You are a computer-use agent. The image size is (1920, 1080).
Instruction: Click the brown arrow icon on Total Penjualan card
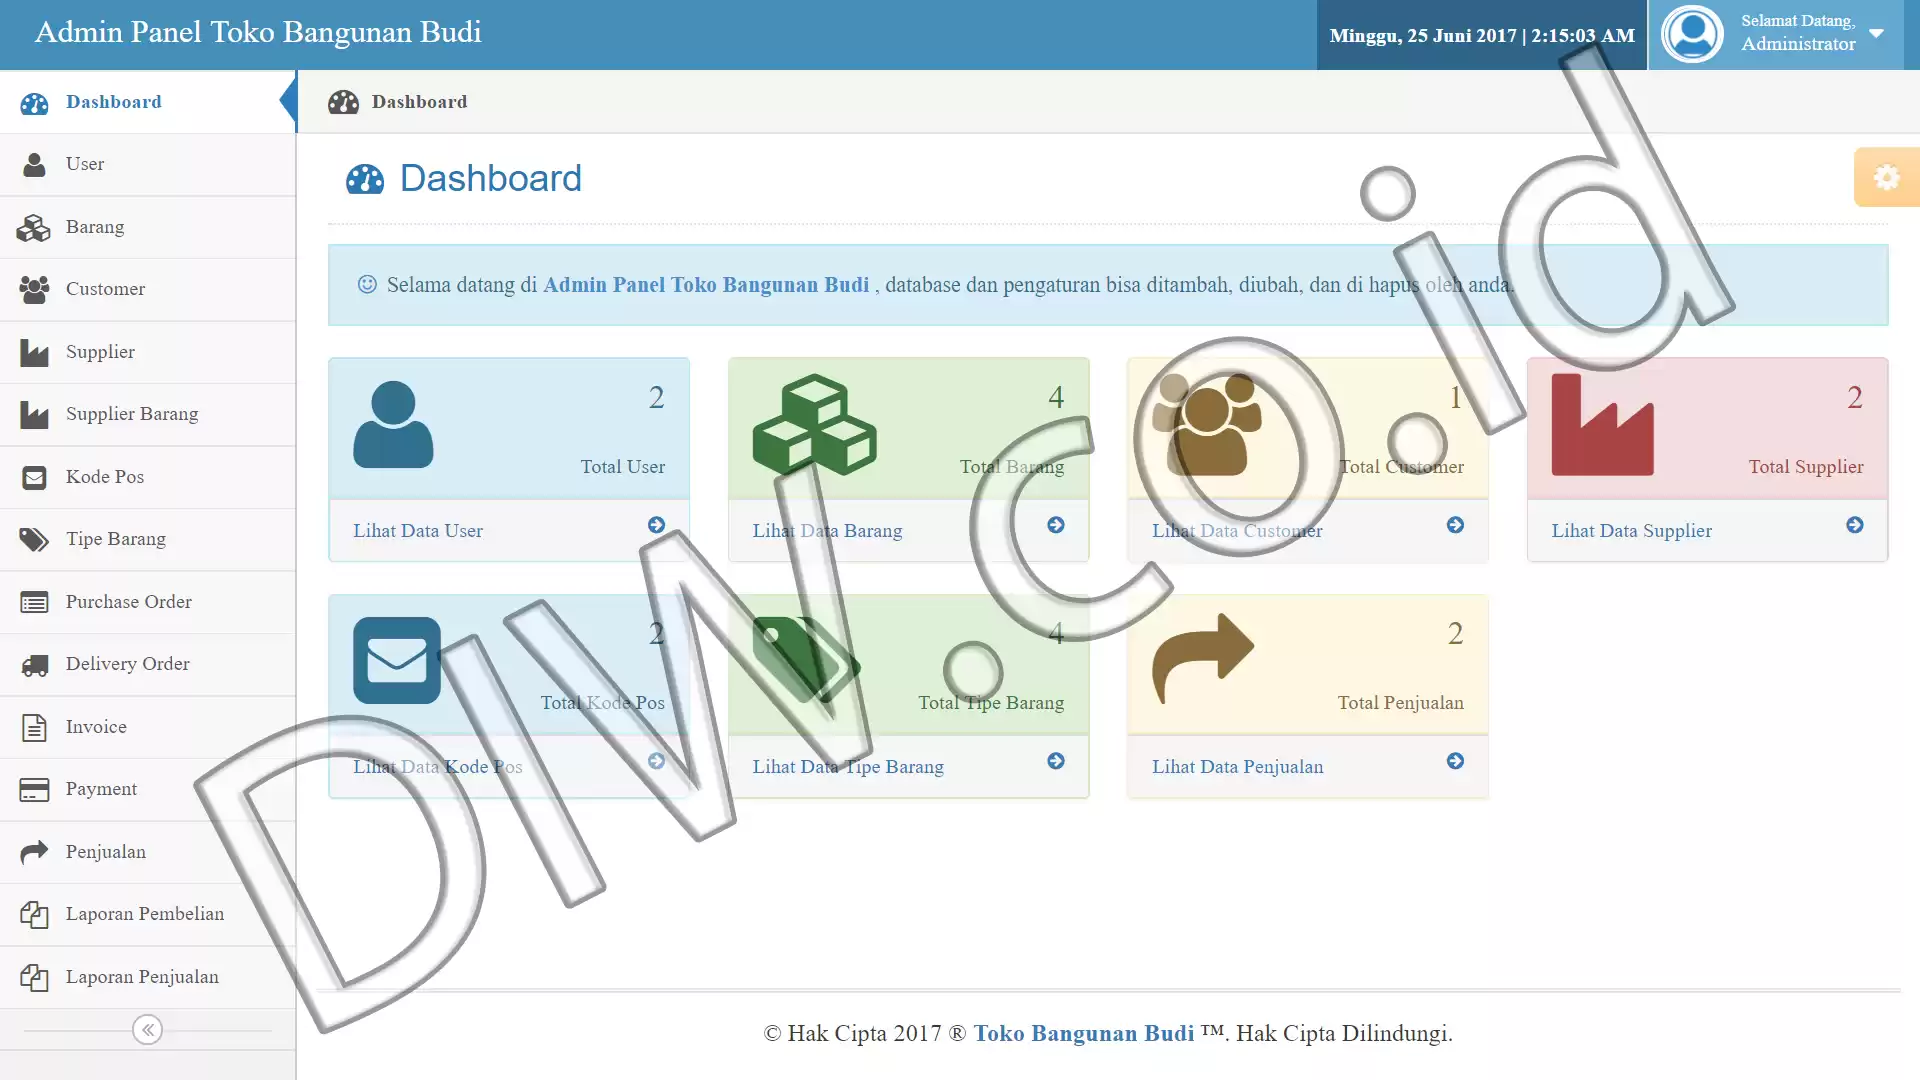1203,658
